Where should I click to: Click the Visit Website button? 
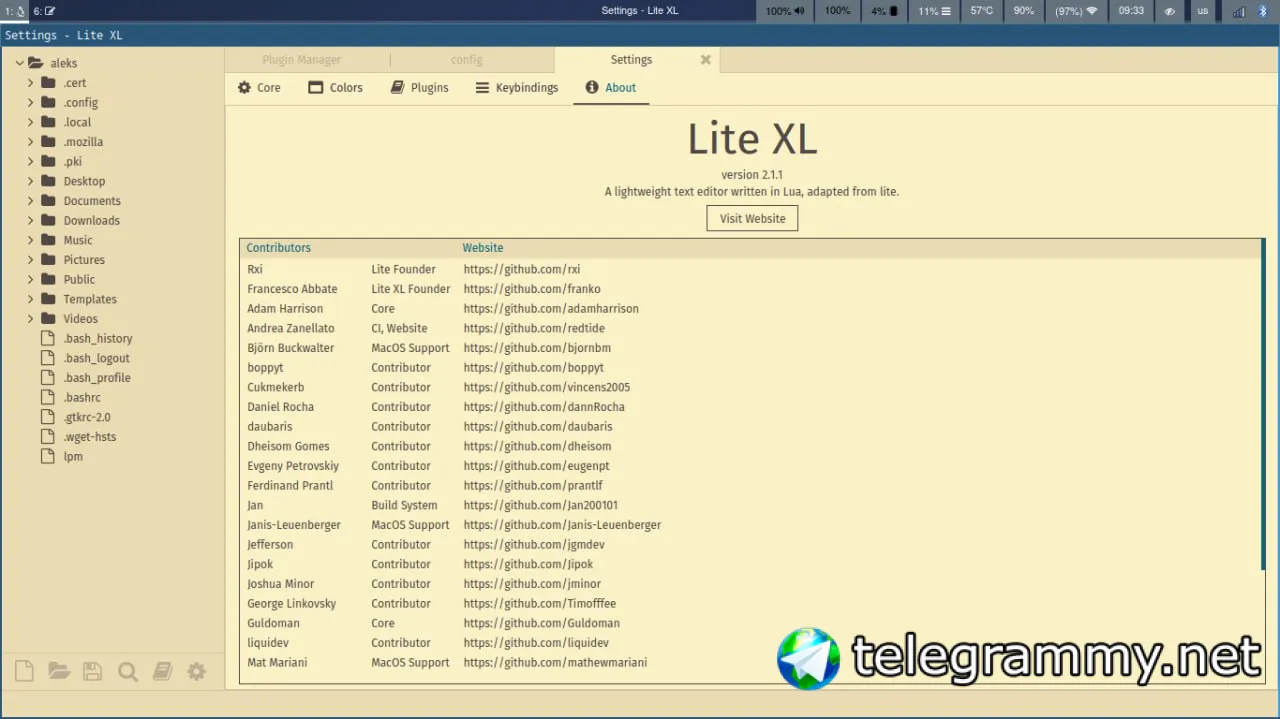[752, 218]
